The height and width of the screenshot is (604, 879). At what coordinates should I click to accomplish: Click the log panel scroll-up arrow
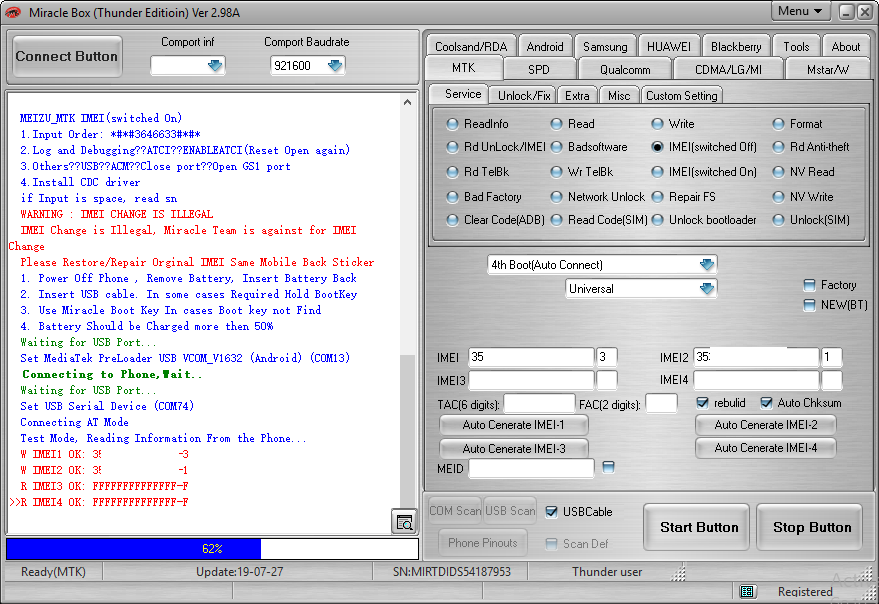(x=408, y=102)
